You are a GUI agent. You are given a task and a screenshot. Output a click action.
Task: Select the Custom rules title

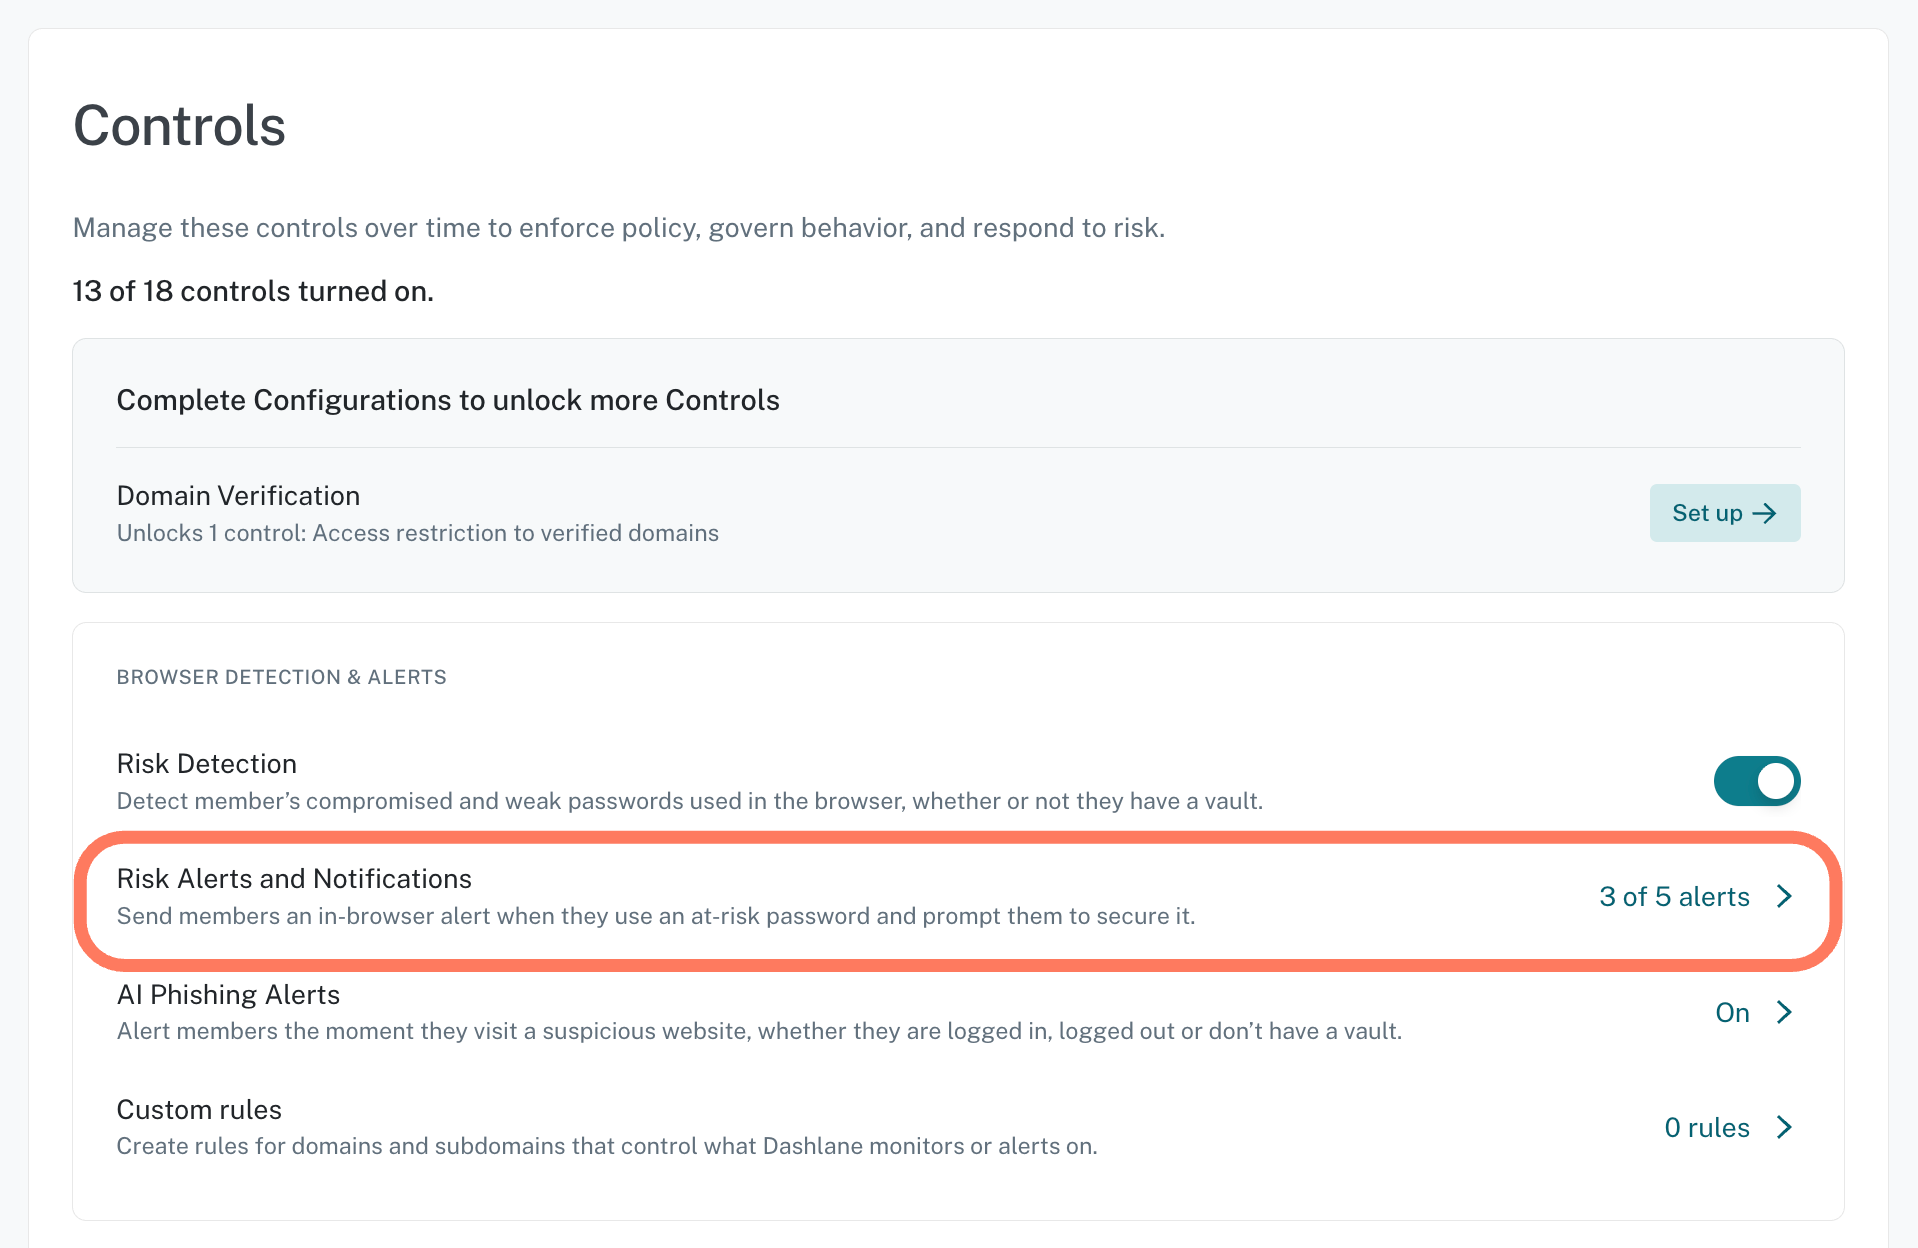pyautogui.click(x=199, y=1109)
